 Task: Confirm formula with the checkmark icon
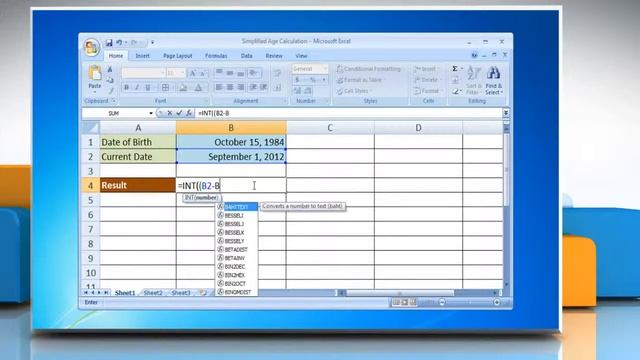[x=179, y=113]
